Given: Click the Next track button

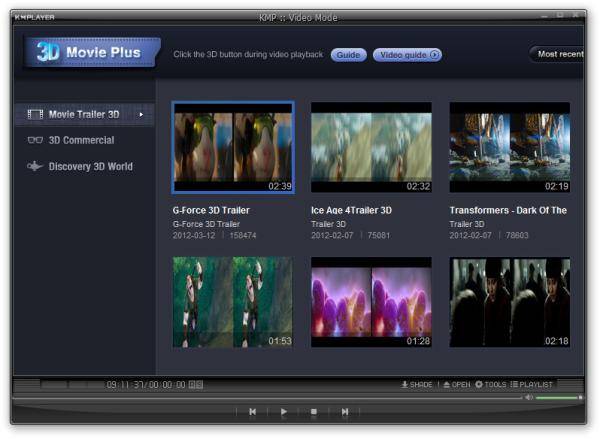Looking at the screenshot, I should click(x=345, y=411).
